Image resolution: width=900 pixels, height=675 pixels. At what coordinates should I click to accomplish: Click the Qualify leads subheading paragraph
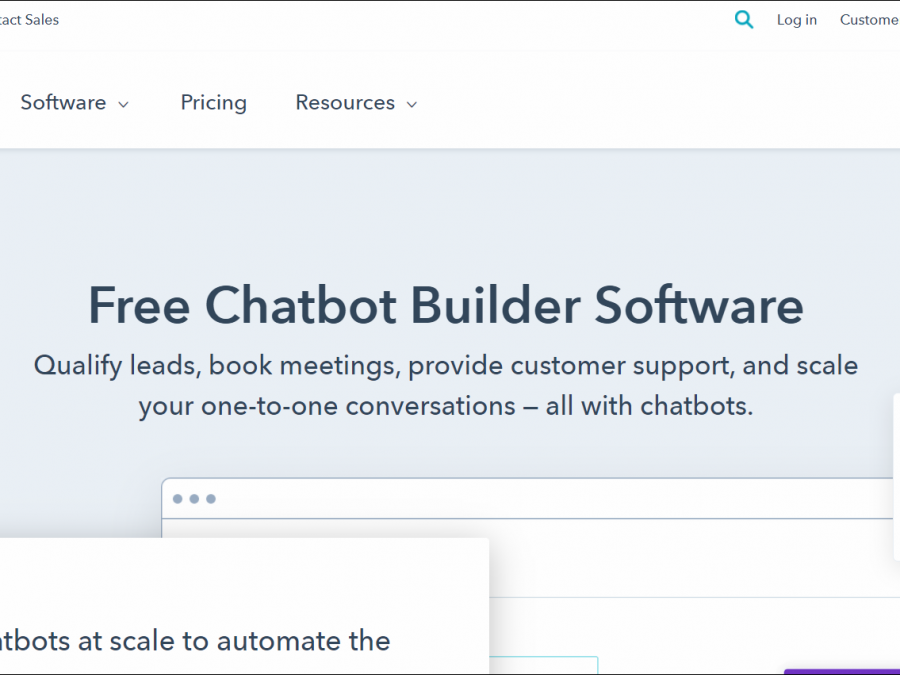point(446,386)
